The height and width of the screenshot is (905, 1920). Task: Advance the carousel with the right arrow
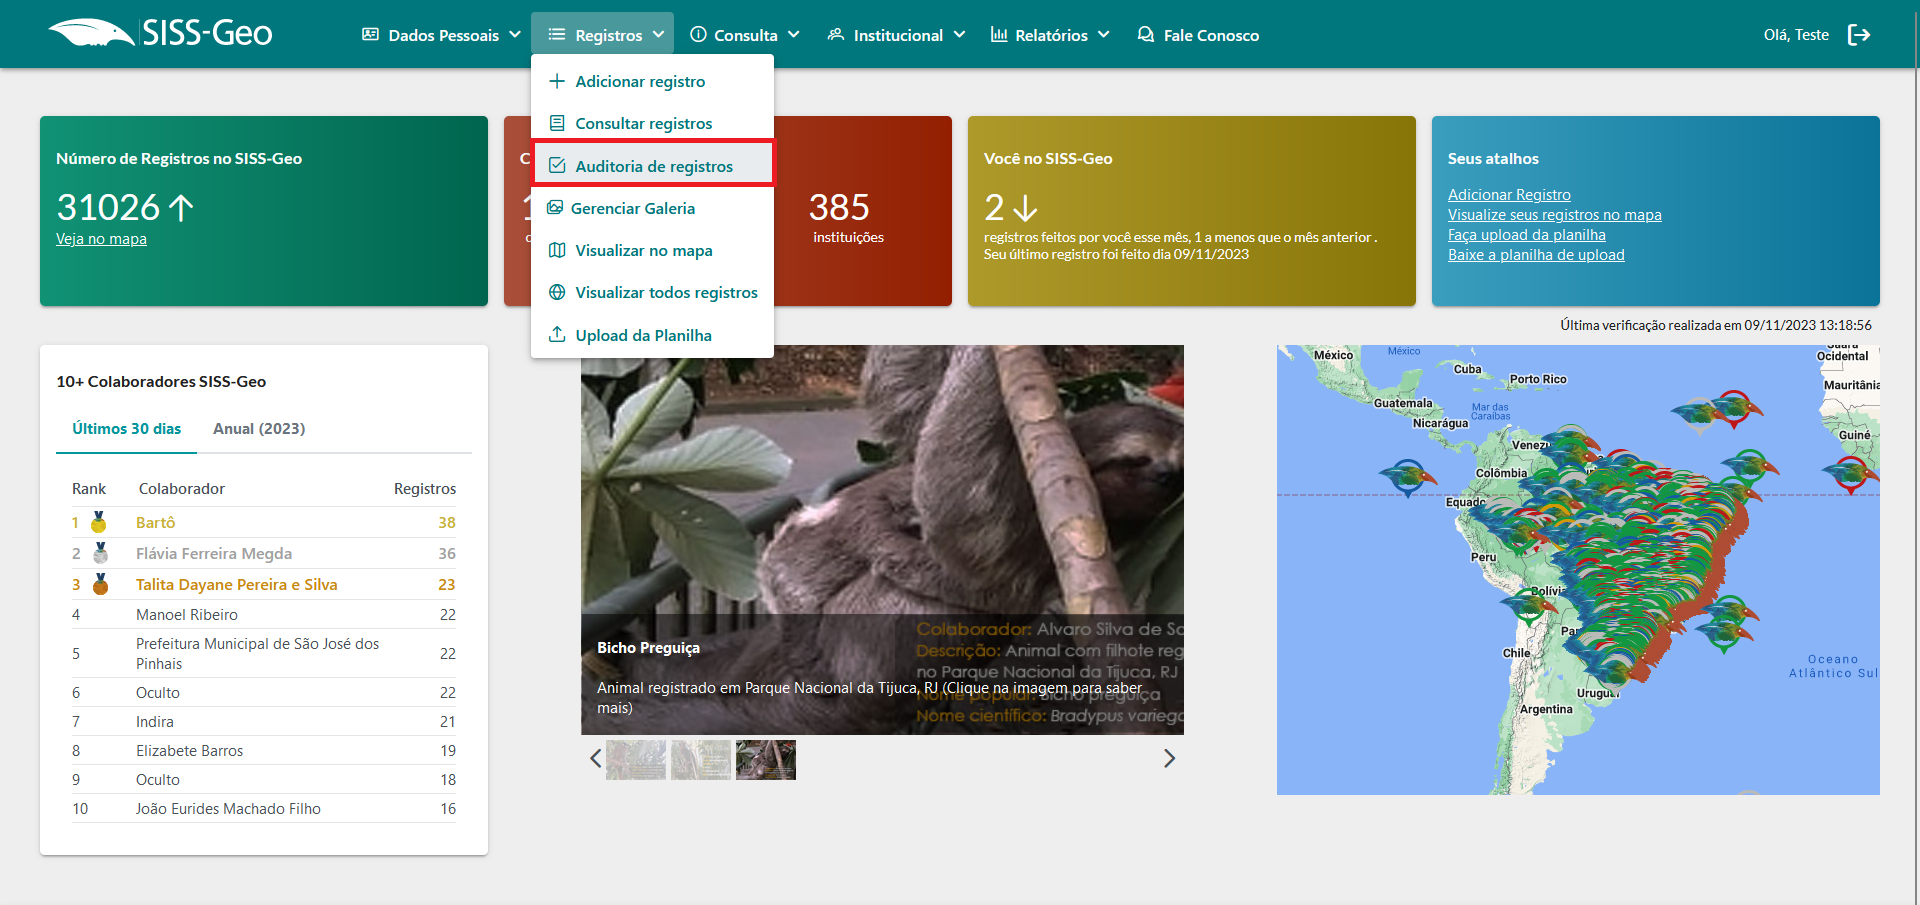(1169, 759)
